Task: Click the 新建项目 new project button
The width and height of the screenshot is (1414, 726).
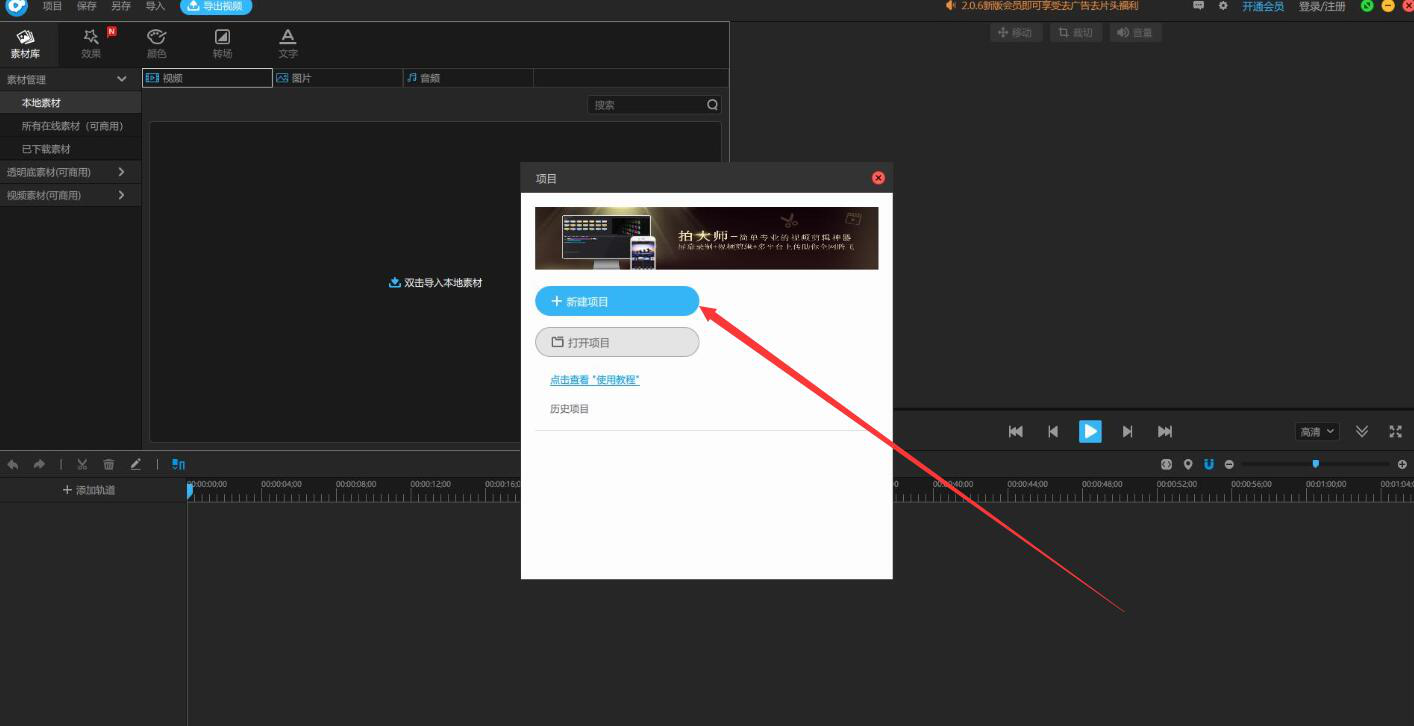Action: coord(616,301)
